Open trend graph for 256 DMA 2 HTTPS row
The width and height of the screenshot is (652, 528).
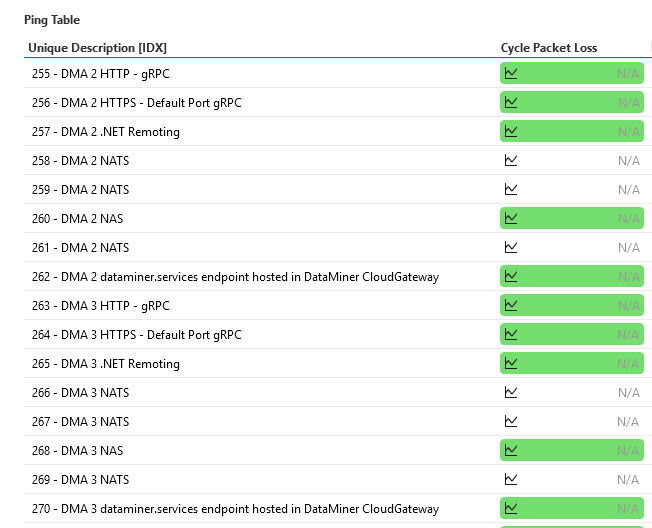coord(511,102)
